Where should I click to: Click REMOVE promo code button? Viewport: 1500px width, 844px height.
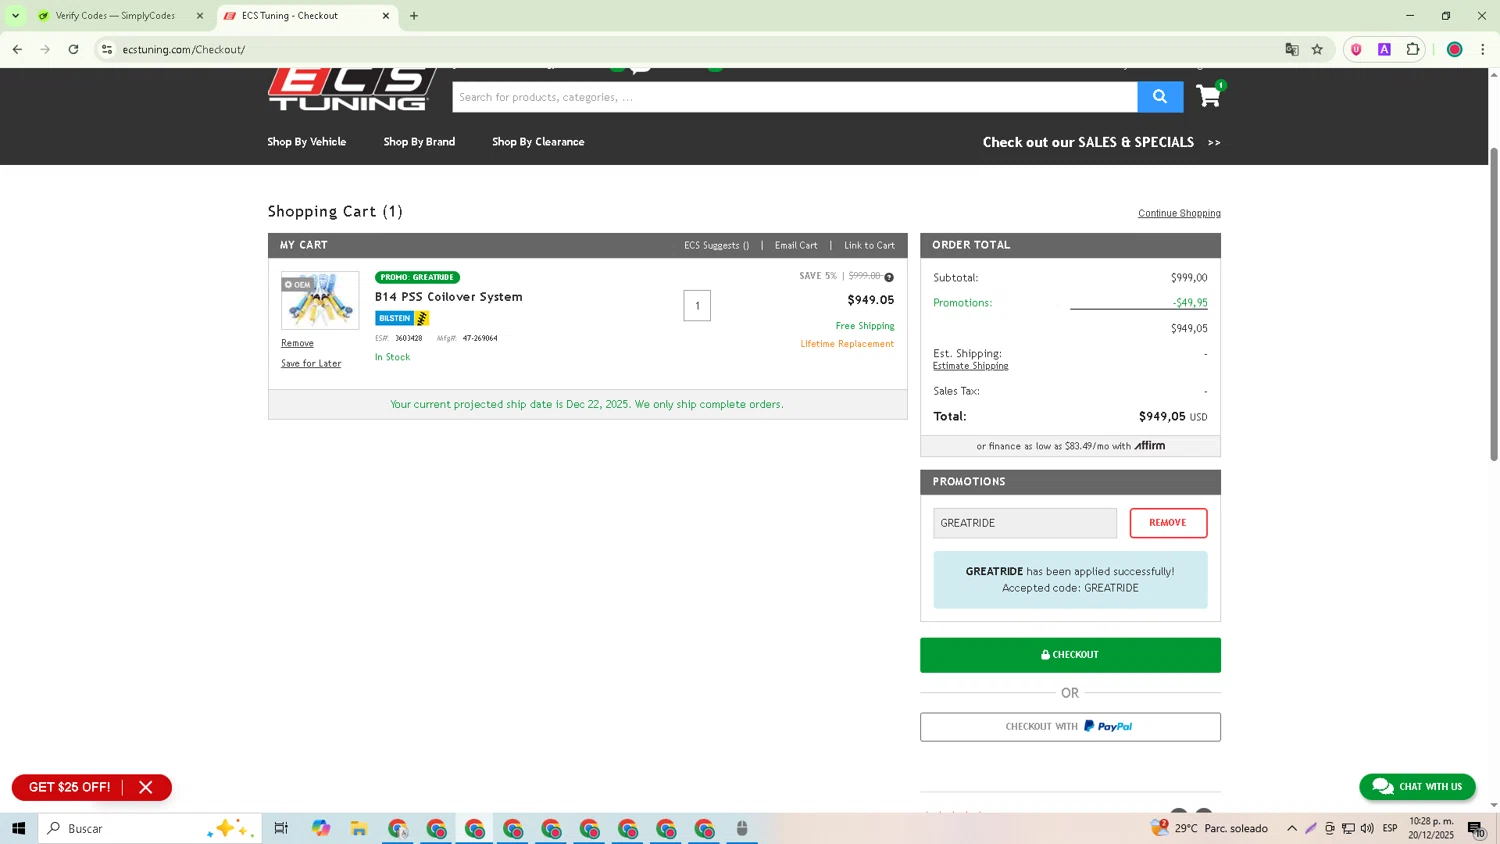click(x=1168, y=523)
